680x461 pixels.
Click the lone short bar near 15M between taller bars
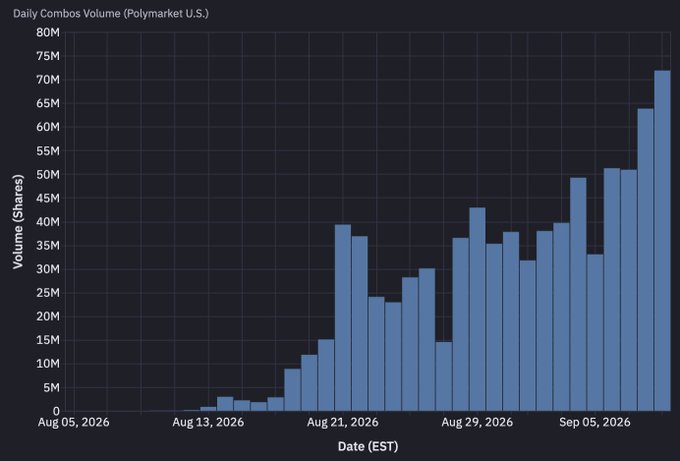(x=444, y=376)
